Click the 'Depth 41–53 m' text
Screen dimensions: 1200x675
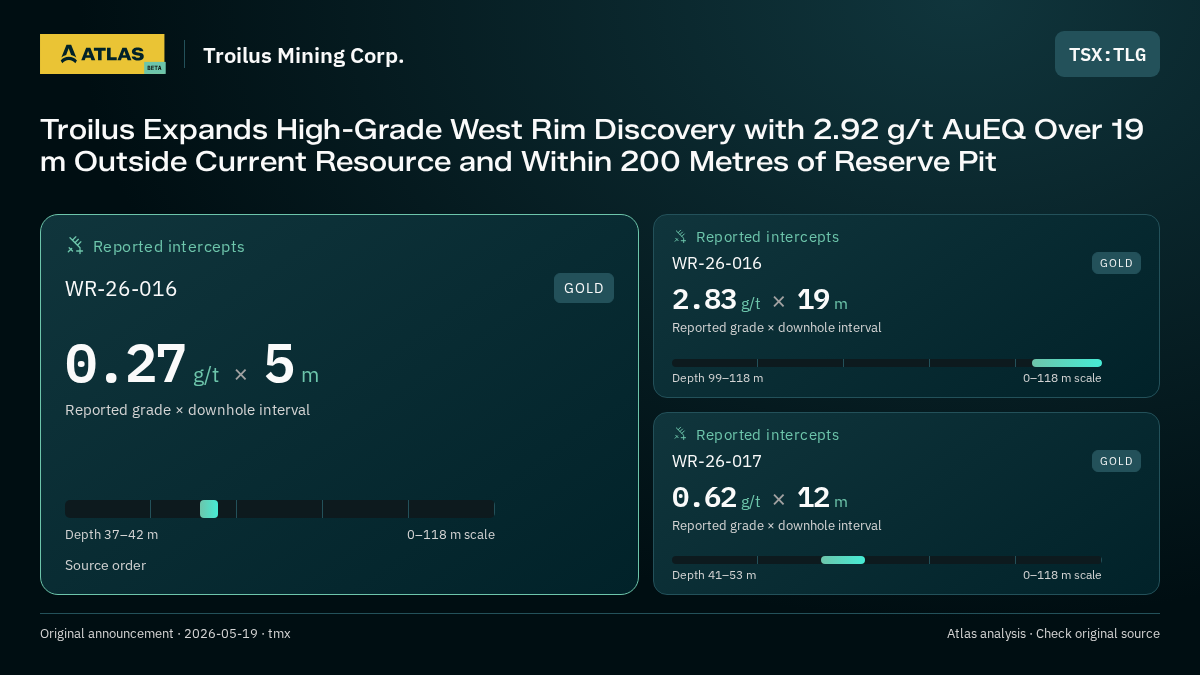714,575
